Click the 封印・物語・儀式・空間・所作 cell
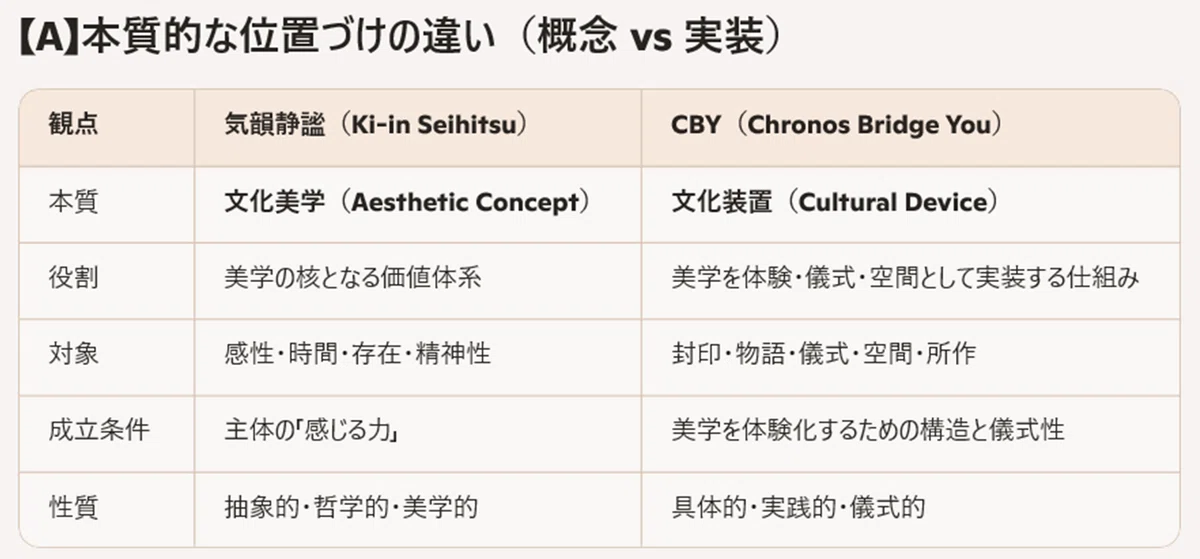Screen dimensions: 1200x559 tap(823, 354)
